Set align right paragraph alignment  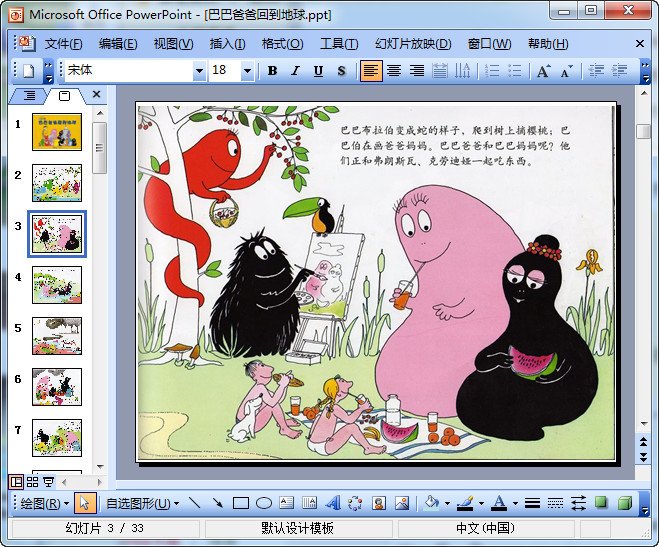click(417, 71)
